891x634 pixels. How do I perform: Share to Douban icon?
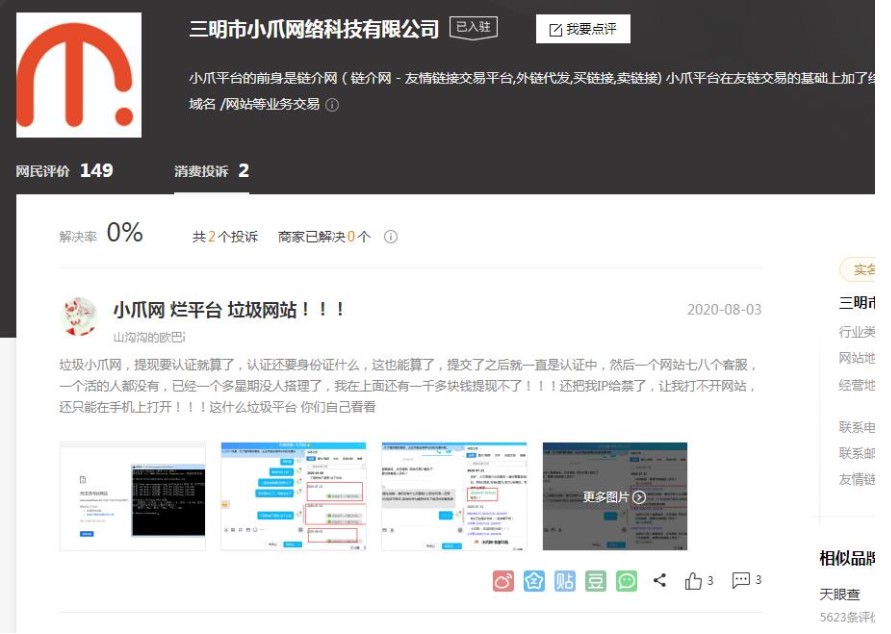(x=596, y=580)
